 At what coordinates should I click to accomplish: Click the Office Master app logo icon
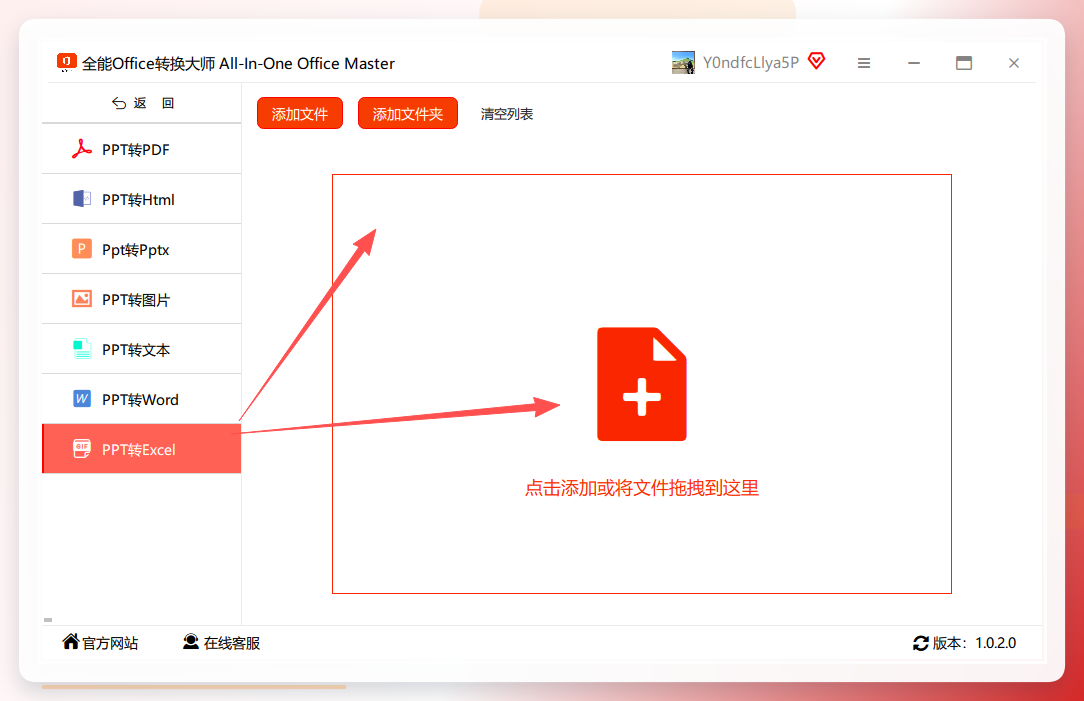coord(66,62)
